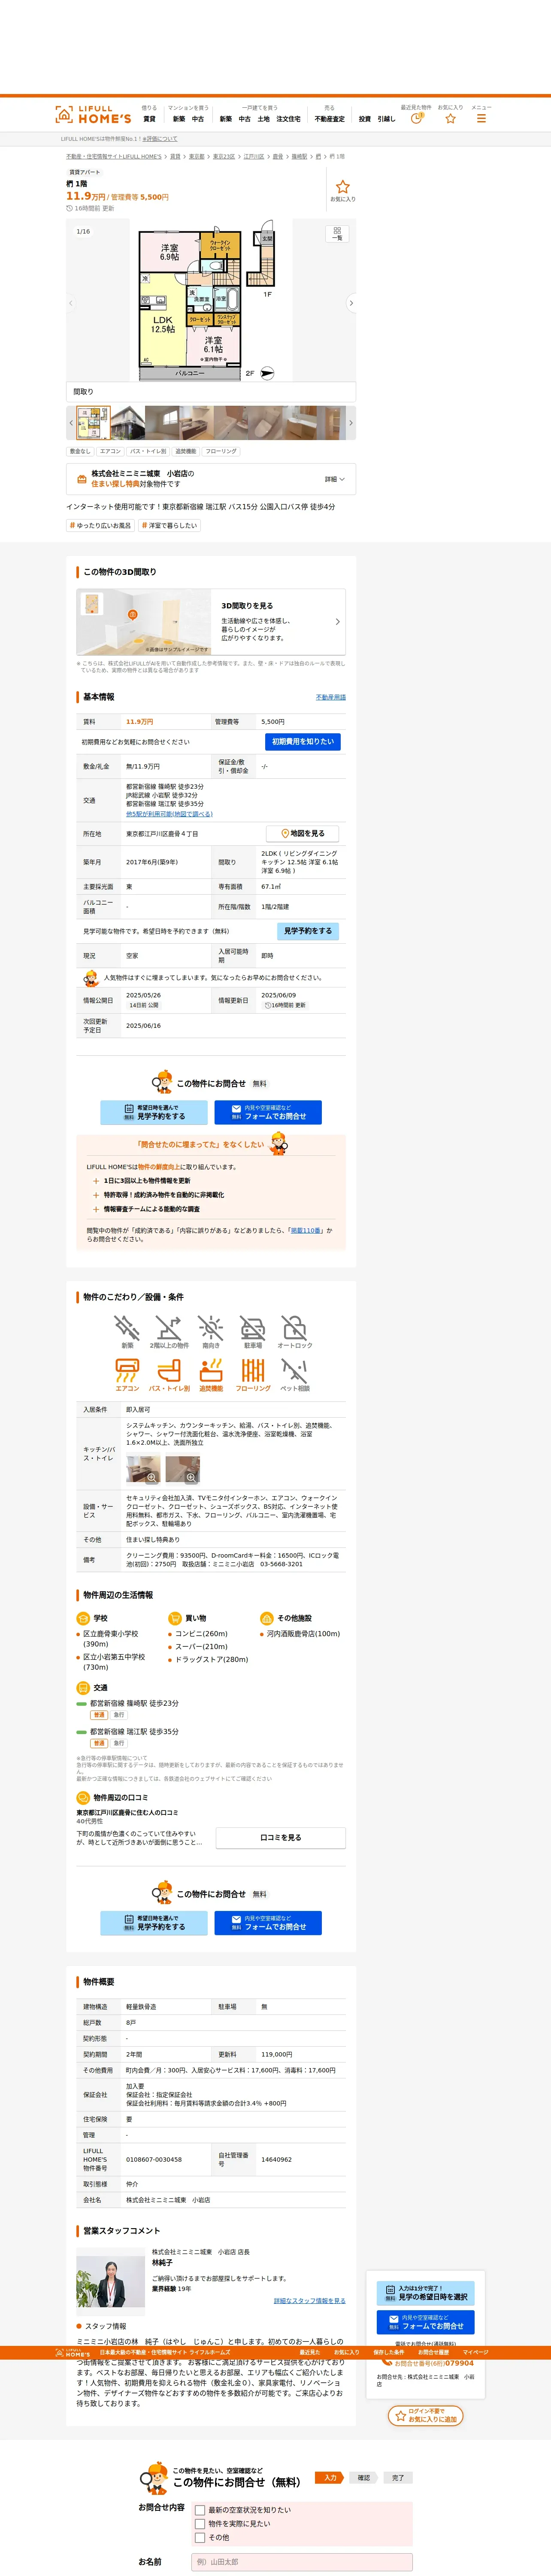Viewport: 551px width, 2576px height.
Task: Open the 一覧 photo grid view
Action: [x=337, y=233]
